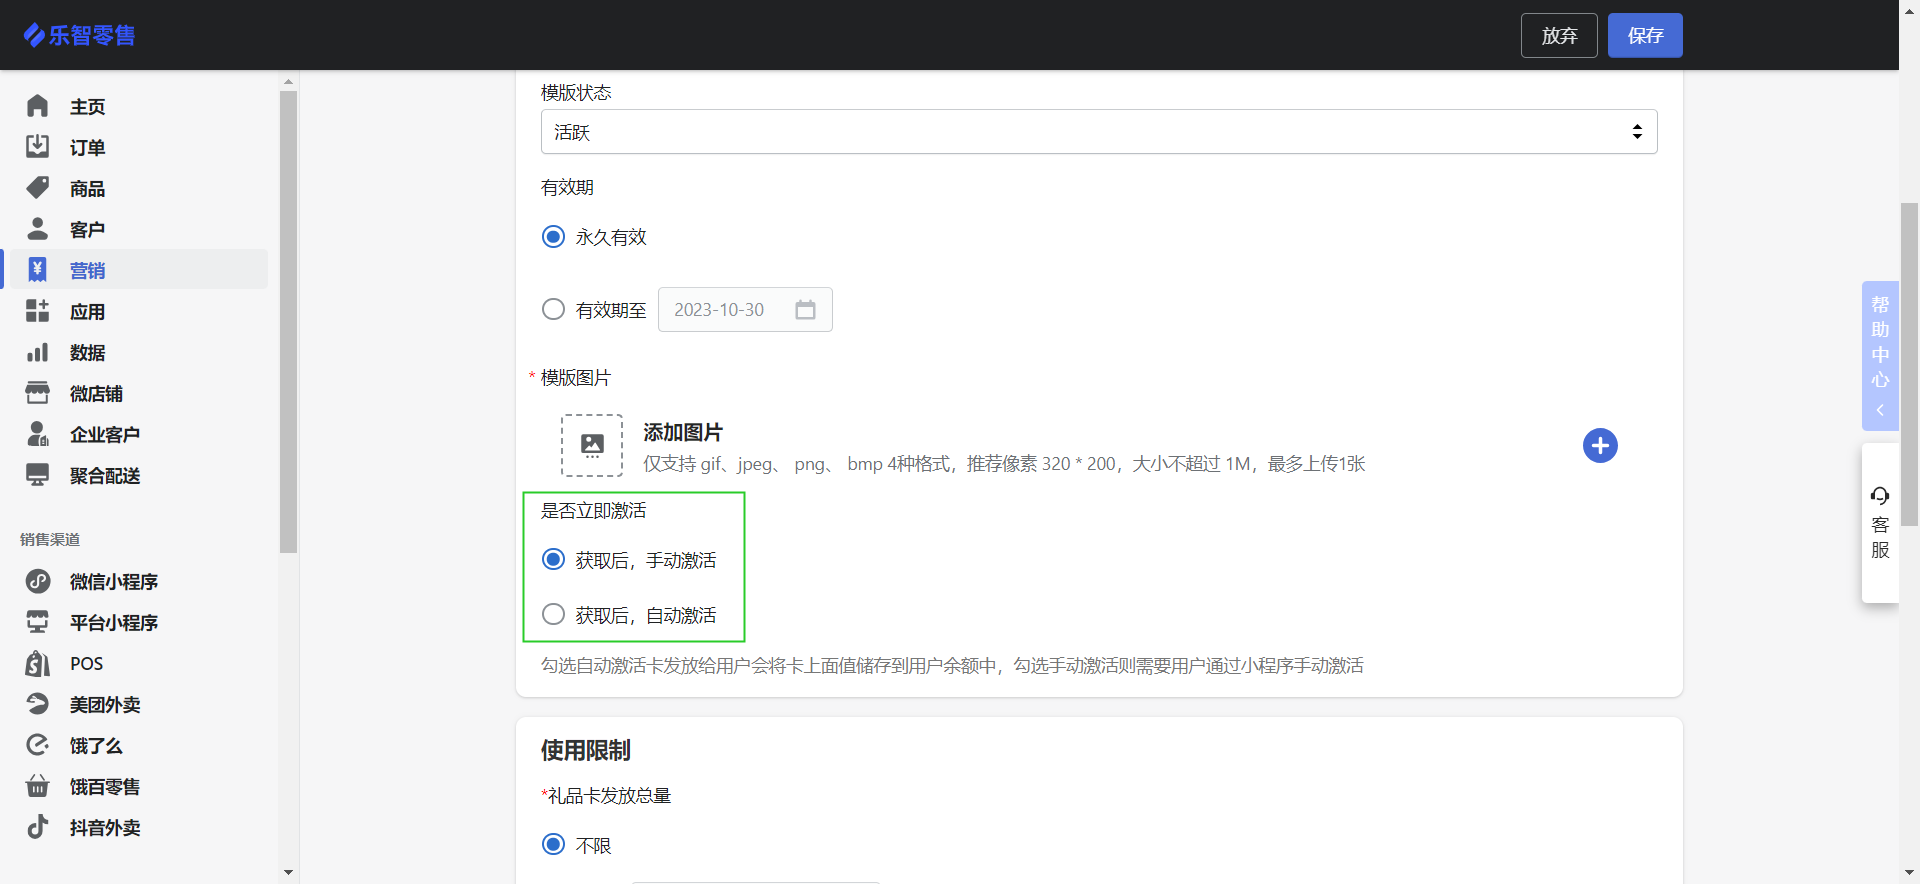Select 不限 for 礼品卡发放总量

pyautogui.click(x=553, y=844)
